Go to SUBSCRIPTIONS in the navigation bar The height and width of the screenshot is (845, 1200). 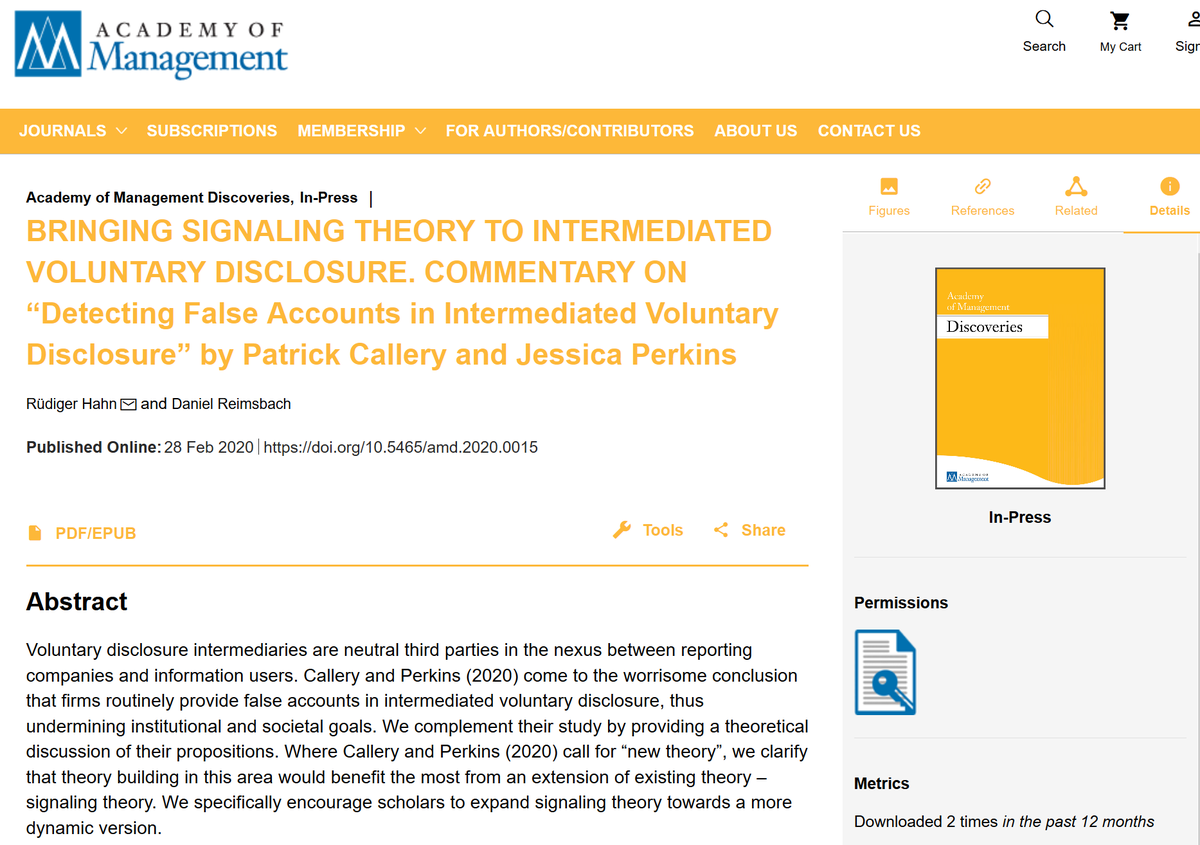212,131
